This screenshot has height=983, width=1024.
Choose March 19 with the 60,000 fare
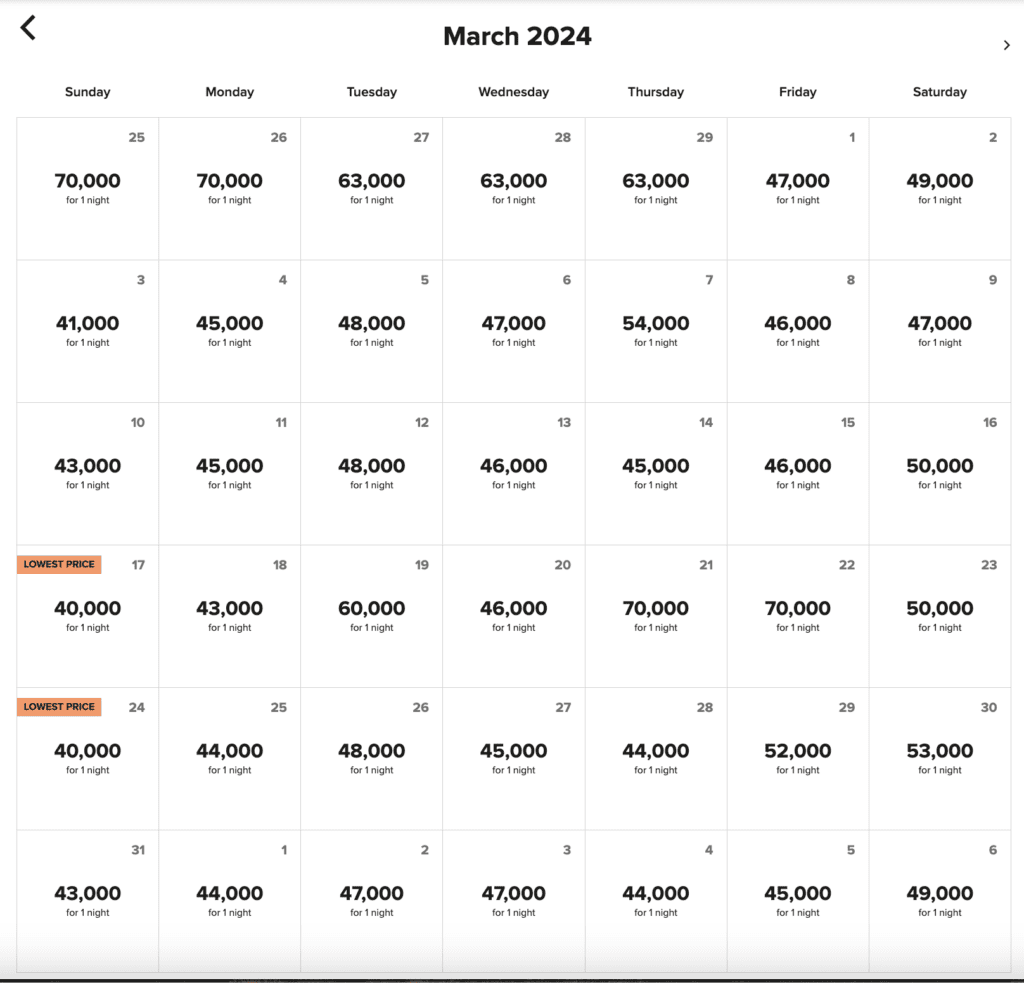(x=371, y=608)
